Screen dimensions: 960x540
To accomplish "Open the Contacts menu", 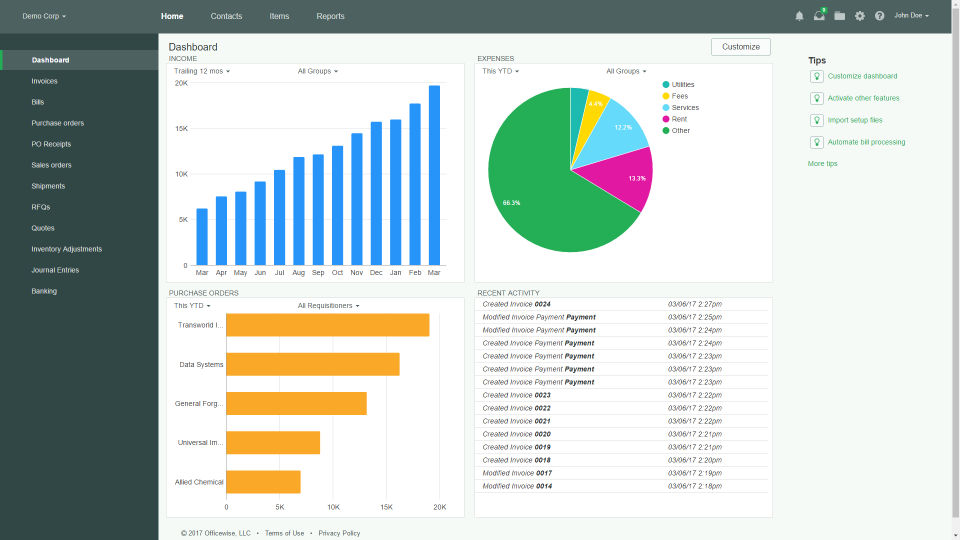I will 226,16.
